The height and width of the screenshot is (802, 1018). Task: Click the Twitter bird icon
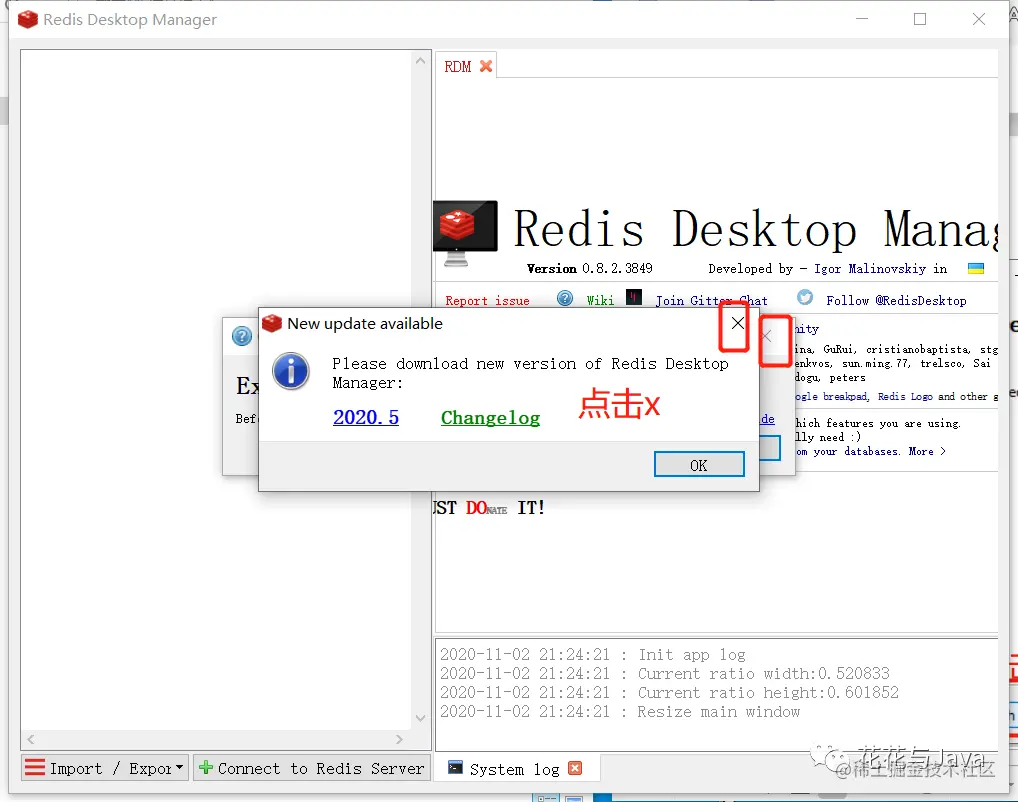[805, 297]
